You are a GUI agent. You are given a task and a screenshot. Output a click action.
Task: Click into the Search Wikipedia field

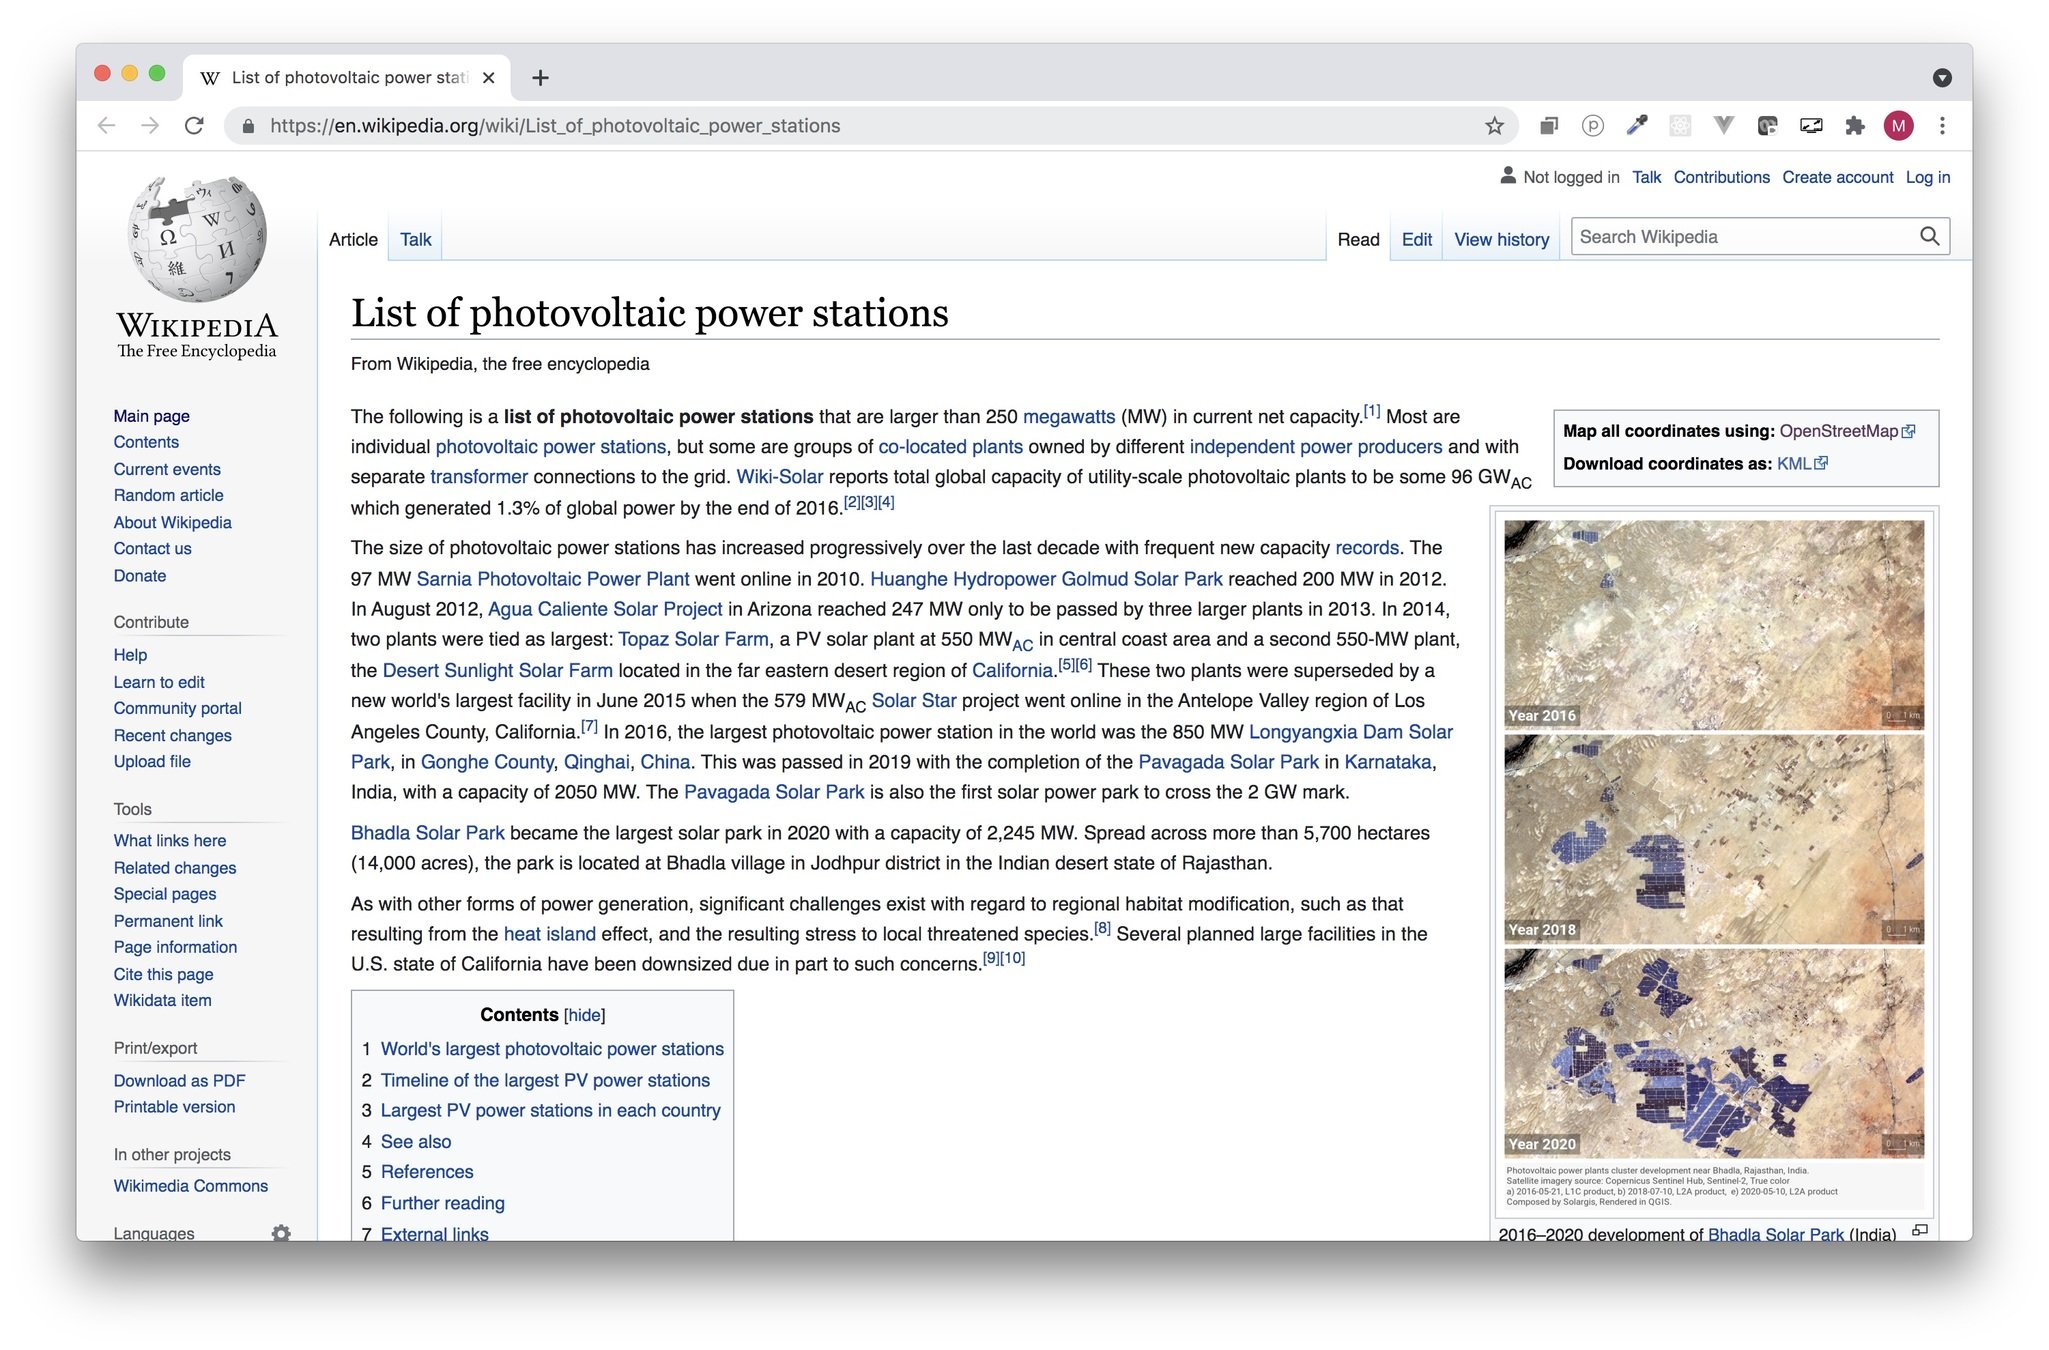pos(1740,237)
